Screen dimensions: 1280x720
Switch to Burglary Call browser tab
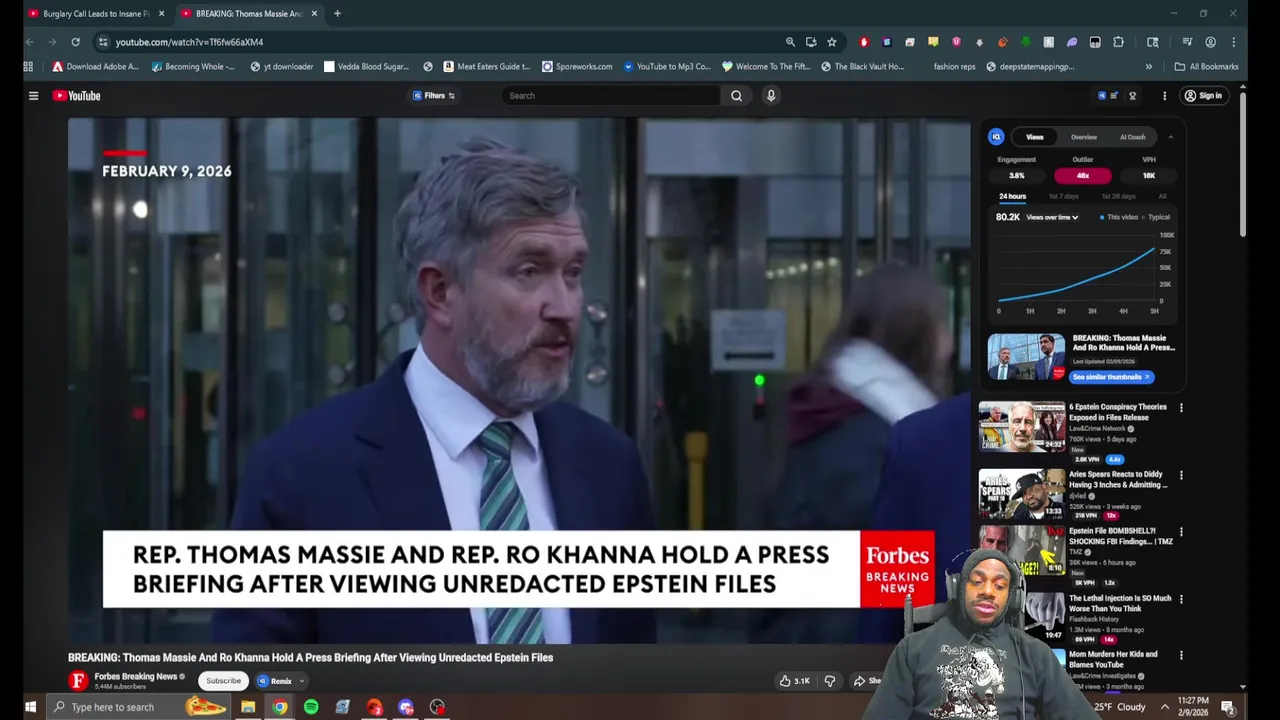(x=96, y=14)
